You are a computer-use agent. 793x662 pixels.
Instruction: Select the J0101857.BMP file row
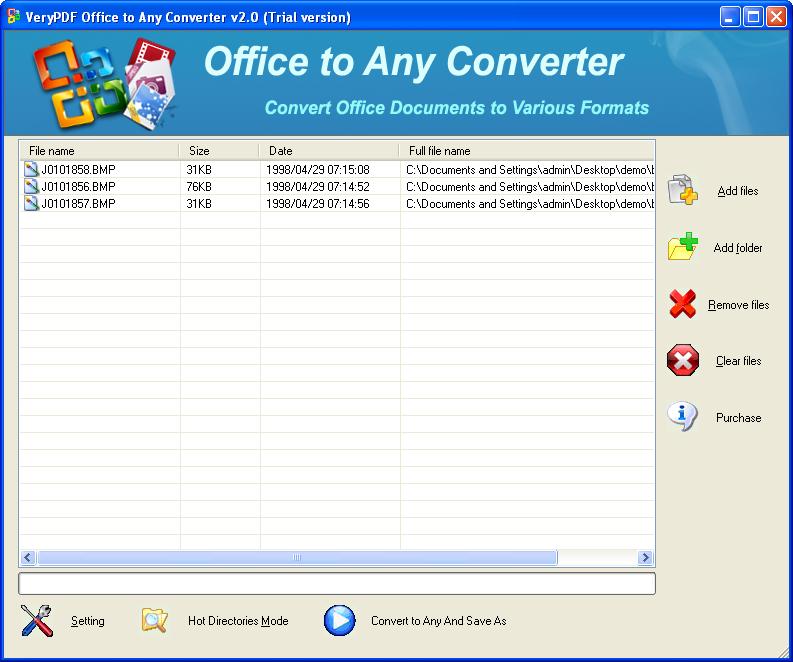(337, 204)
